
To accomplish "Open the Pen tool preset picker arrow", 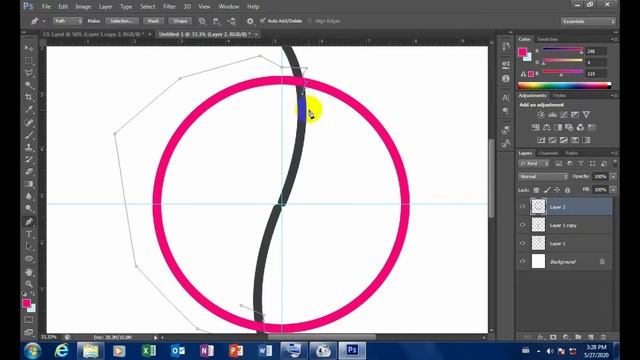I will pos(44,21).
